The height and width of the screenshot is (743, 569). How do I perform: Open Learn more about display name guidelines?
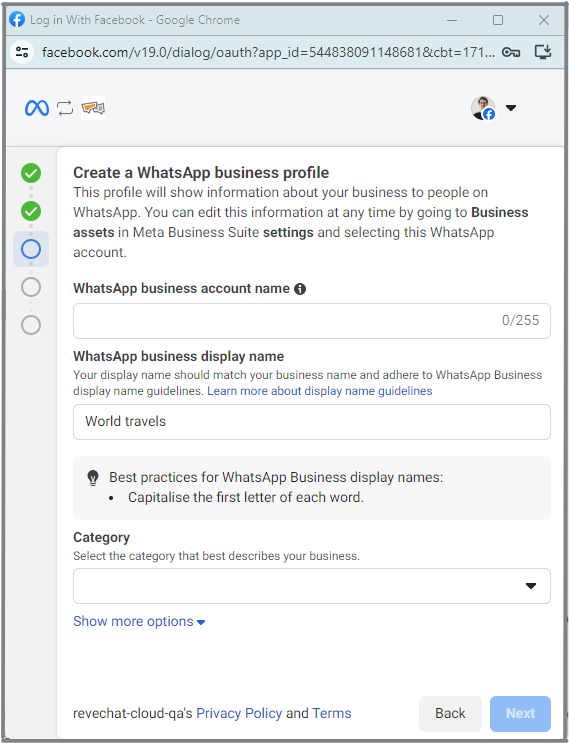320,391
